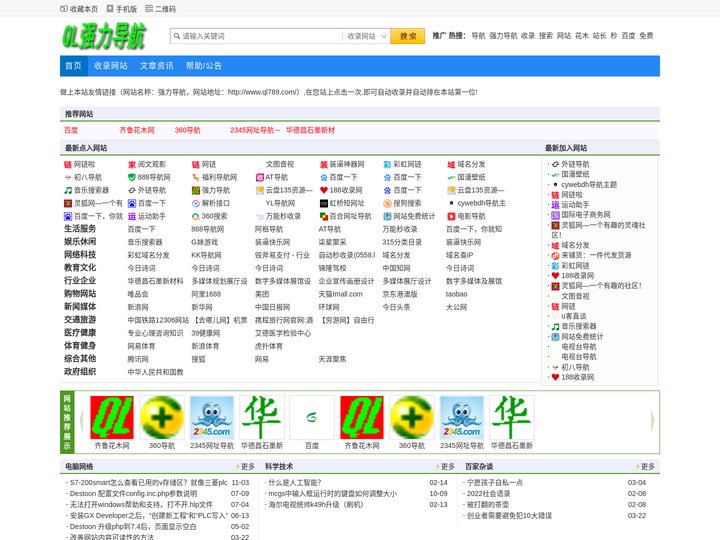Viewport: 720px width, 540px height.
Task: Click the magnifier icon in search box
Action: pos(177,36)
